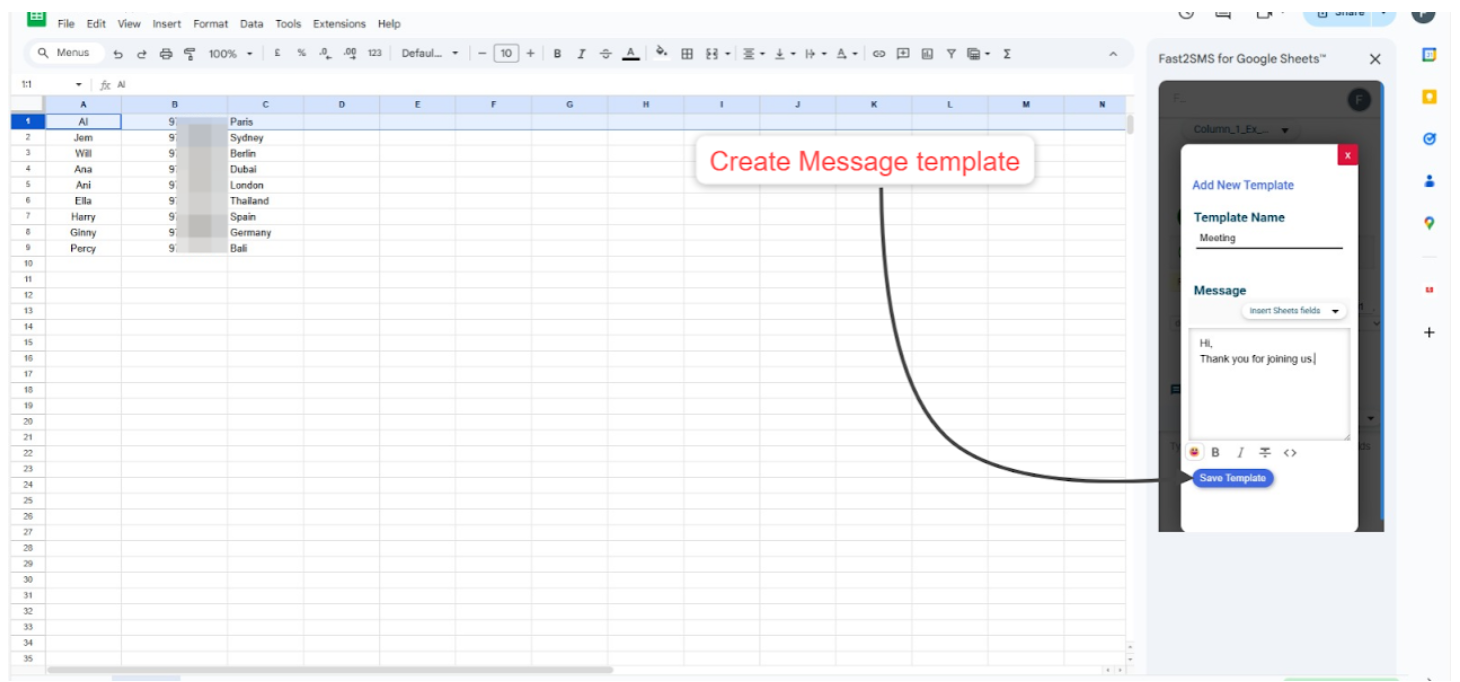Click the Functions sigma icon
The height and width of the screenshot is (682, 1460).
1006,54
